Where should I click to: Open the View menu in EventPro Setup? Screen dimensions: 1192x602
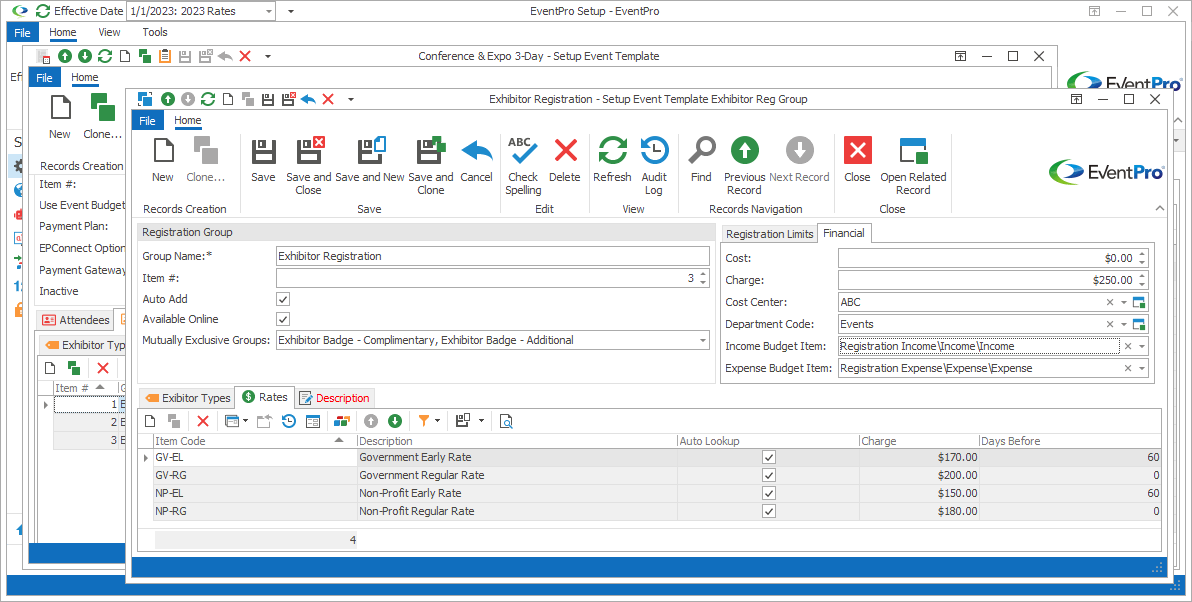[109, 32]
